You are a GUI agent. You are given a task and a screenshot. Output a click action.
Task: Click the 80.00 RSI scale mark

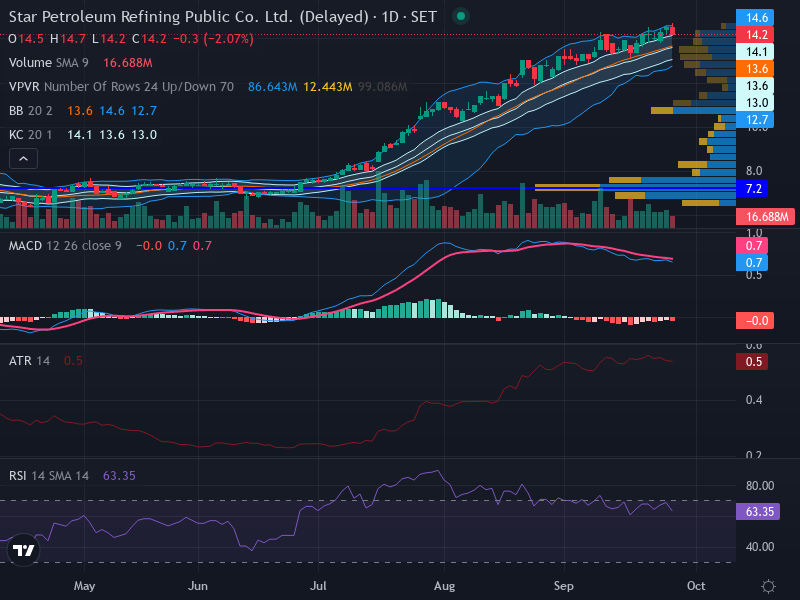click(760, 486)
